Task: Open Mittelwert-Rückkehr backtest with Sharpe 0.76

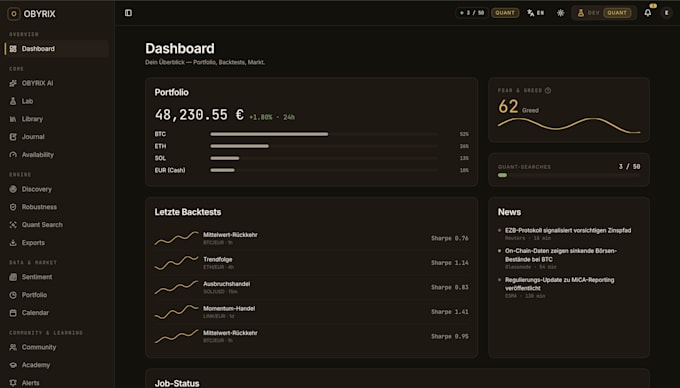Action: [x=312, y=238]
